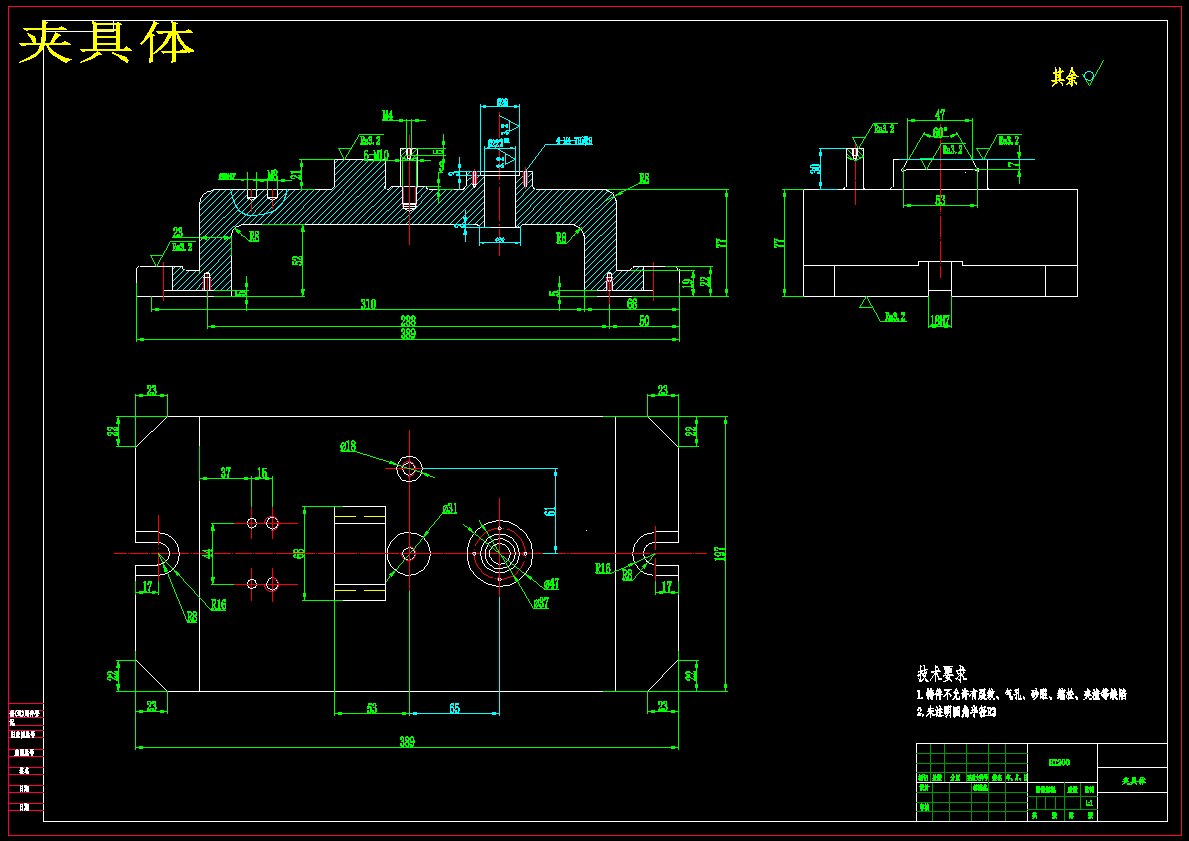1189x841 pixels.
Task: Select the 77 height dimension in section view
Action: tap(721, 243)
